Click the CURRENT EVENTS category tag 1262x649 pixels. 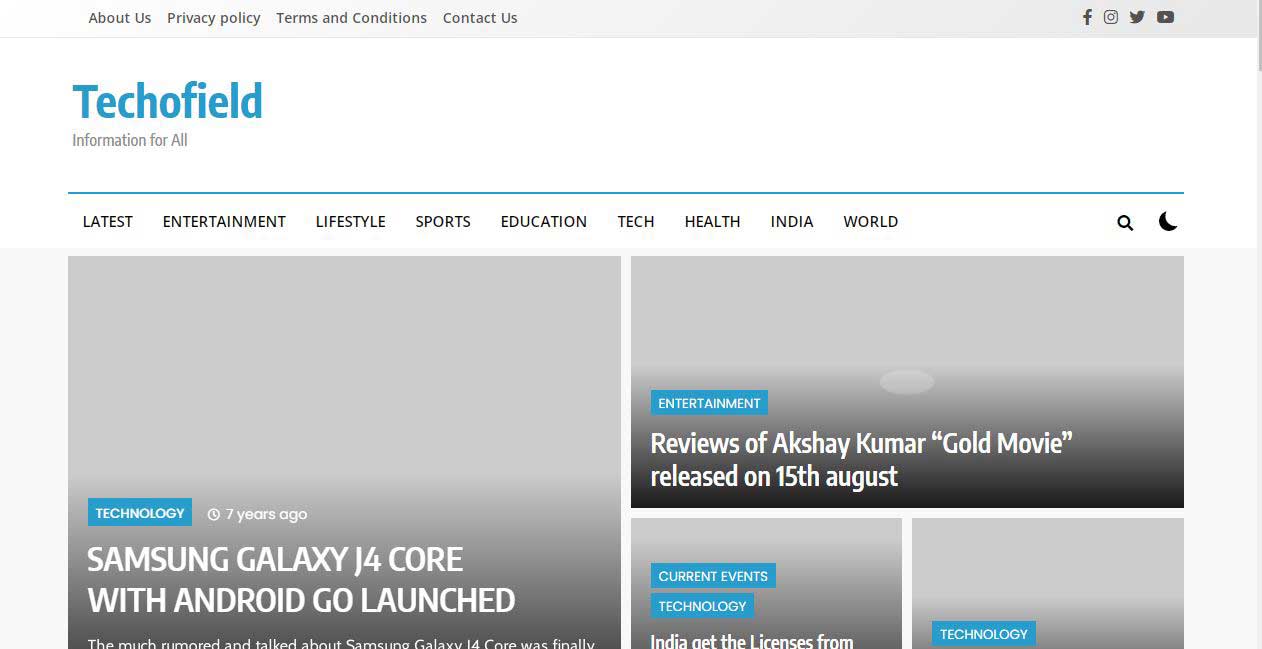click(713, 576)
